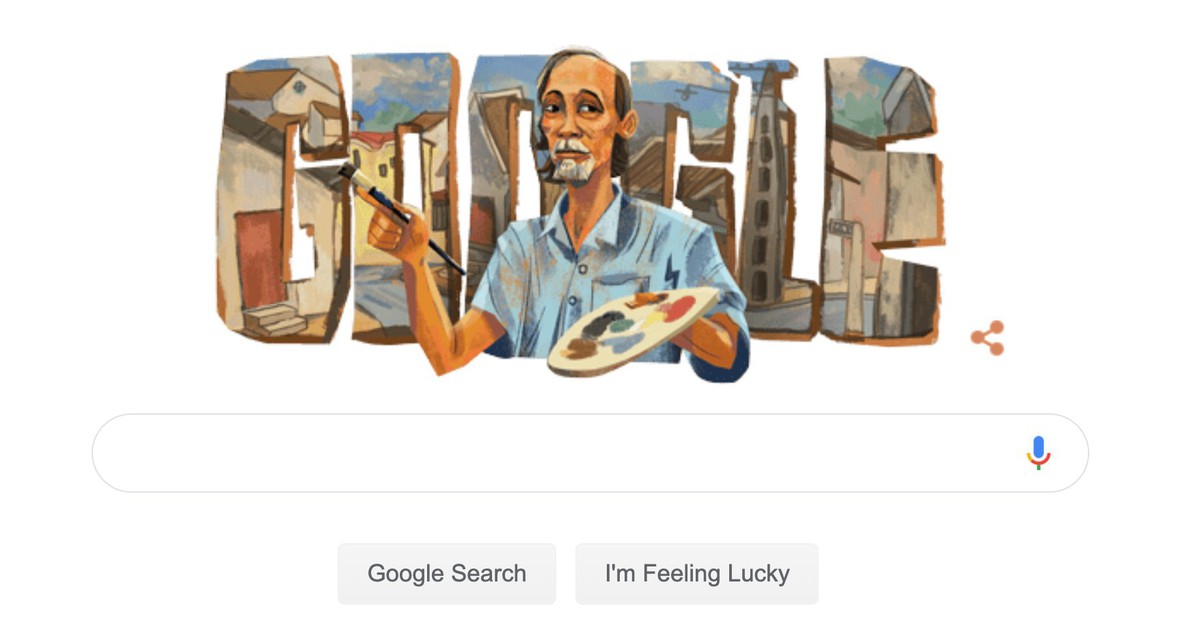
Task: Pick the red paint blob on the palette
Action: tap(677, 308)
